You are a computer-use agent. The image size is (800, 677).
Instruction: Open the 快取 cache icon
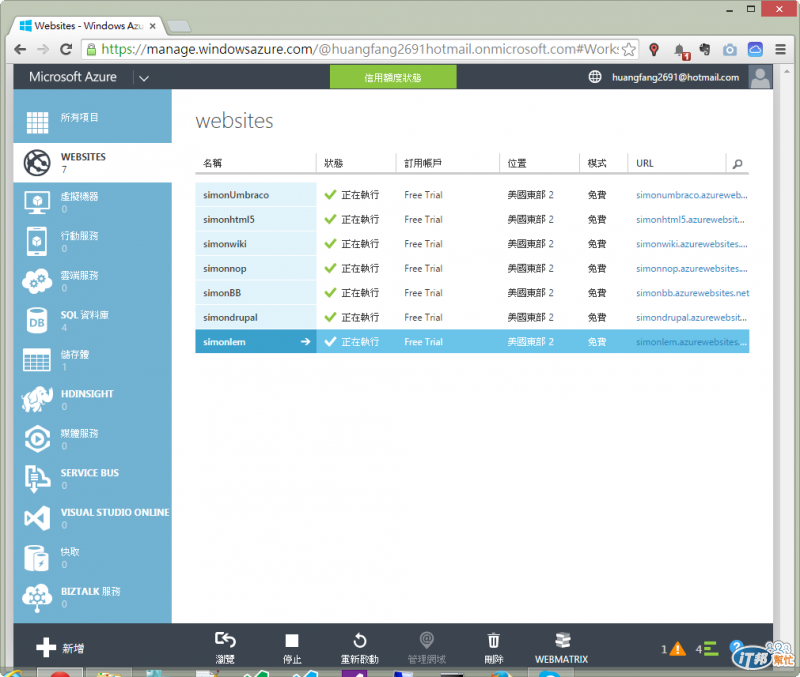click(x=37, y=558)
